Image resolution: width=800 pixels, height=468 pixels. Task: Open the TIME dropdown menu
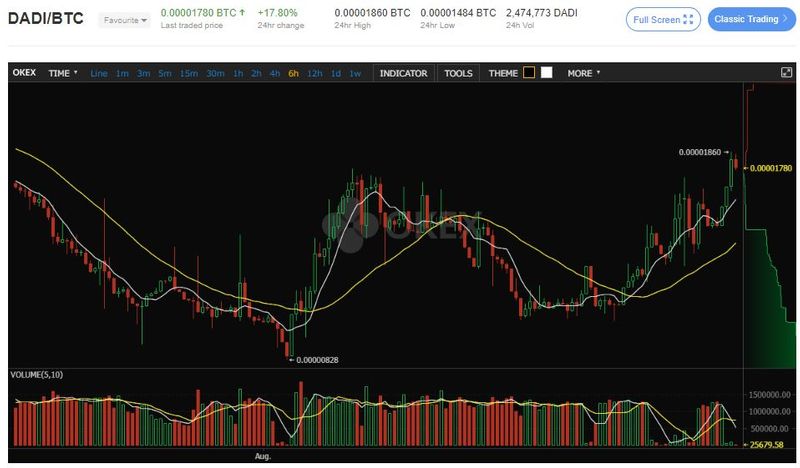point(62,73)
